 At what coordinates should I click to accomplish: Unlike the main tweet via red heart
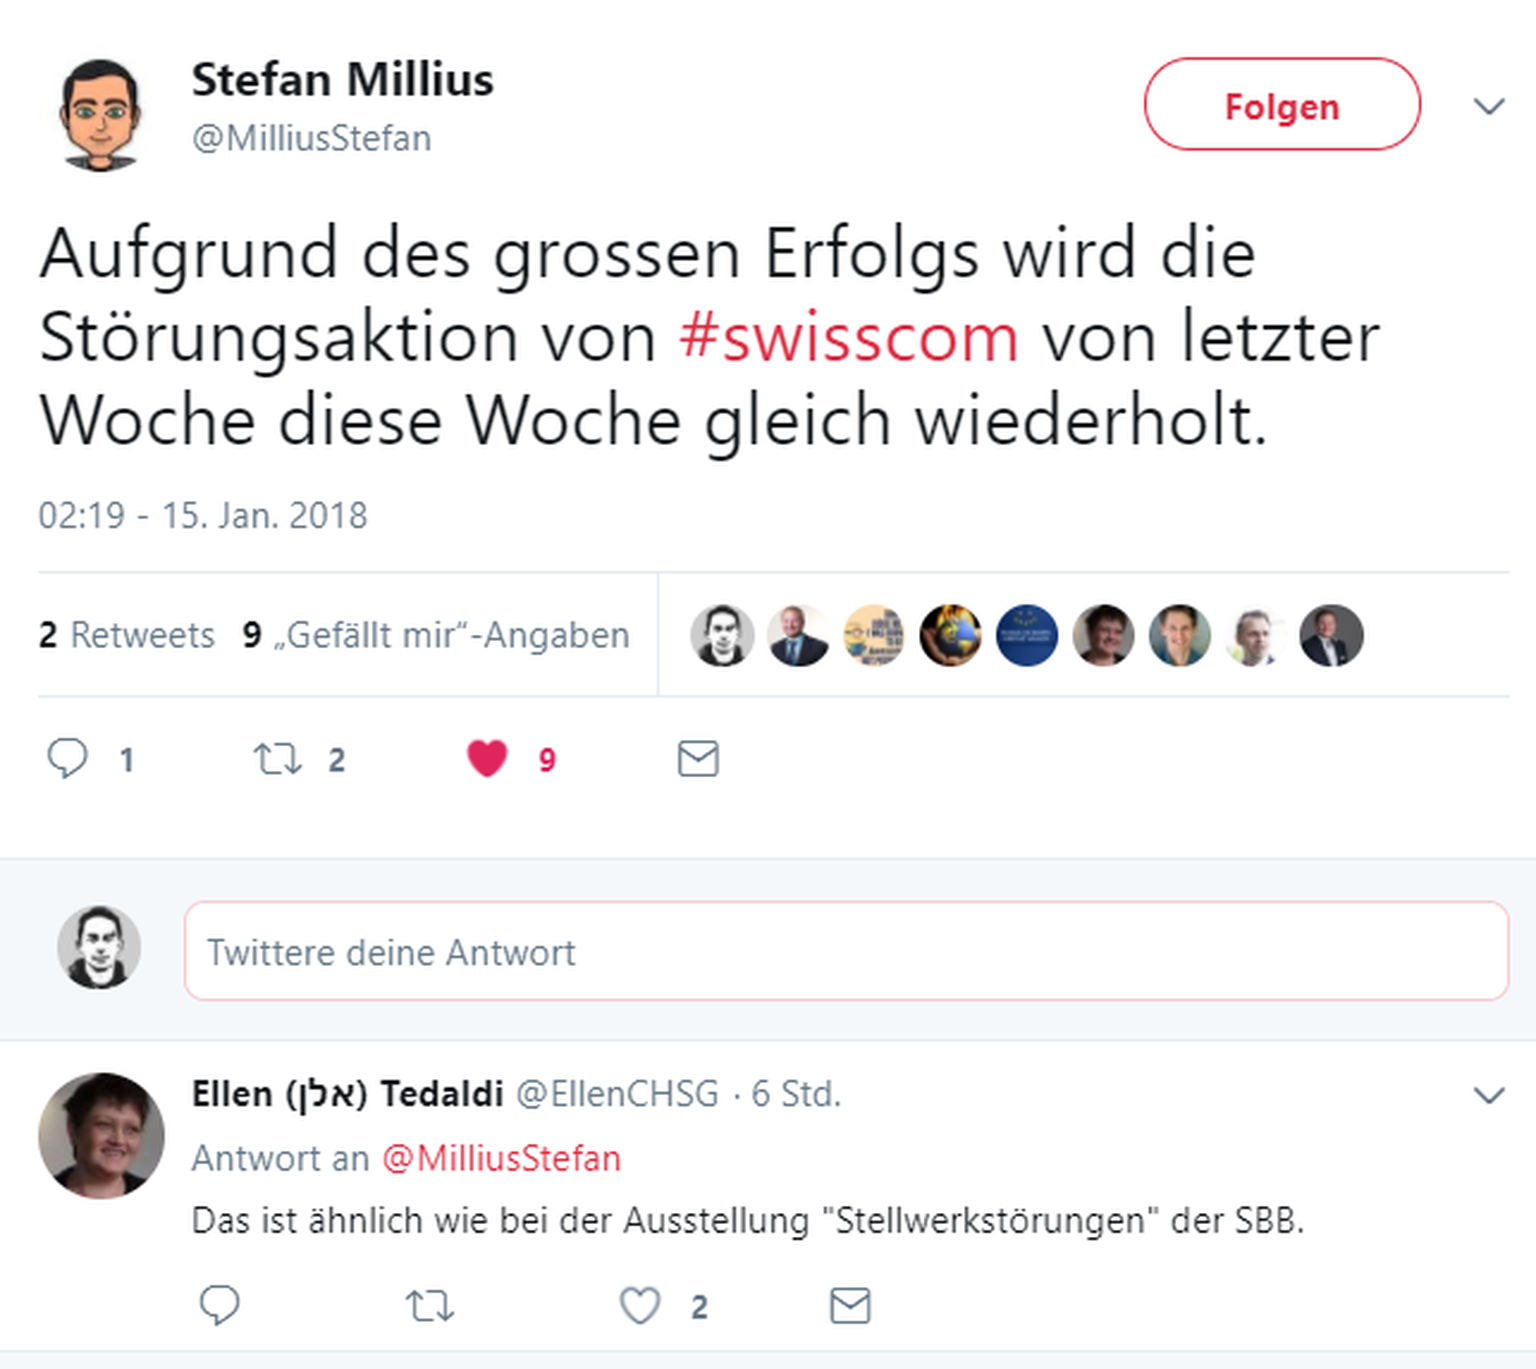487,758
